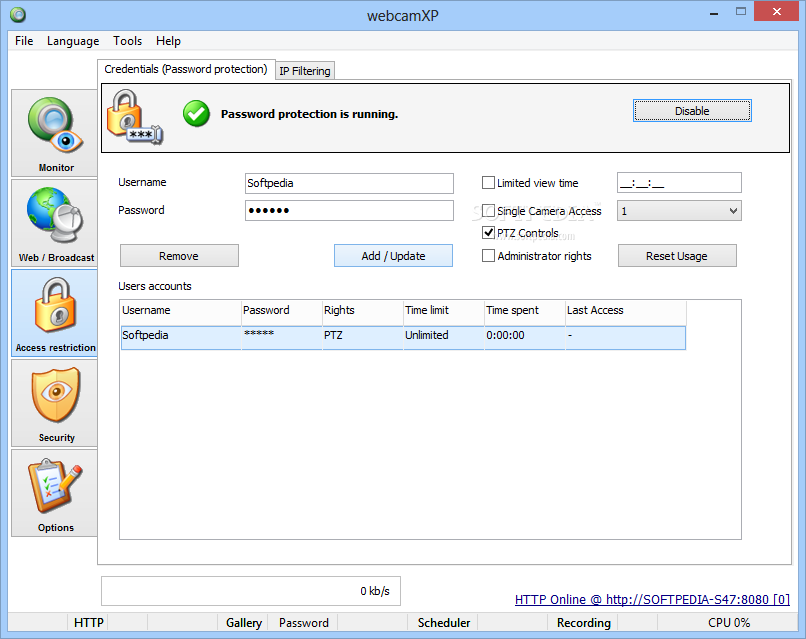806x639 pixels.
Task: Sort by the Rights column header
Action: pos(363,311)
